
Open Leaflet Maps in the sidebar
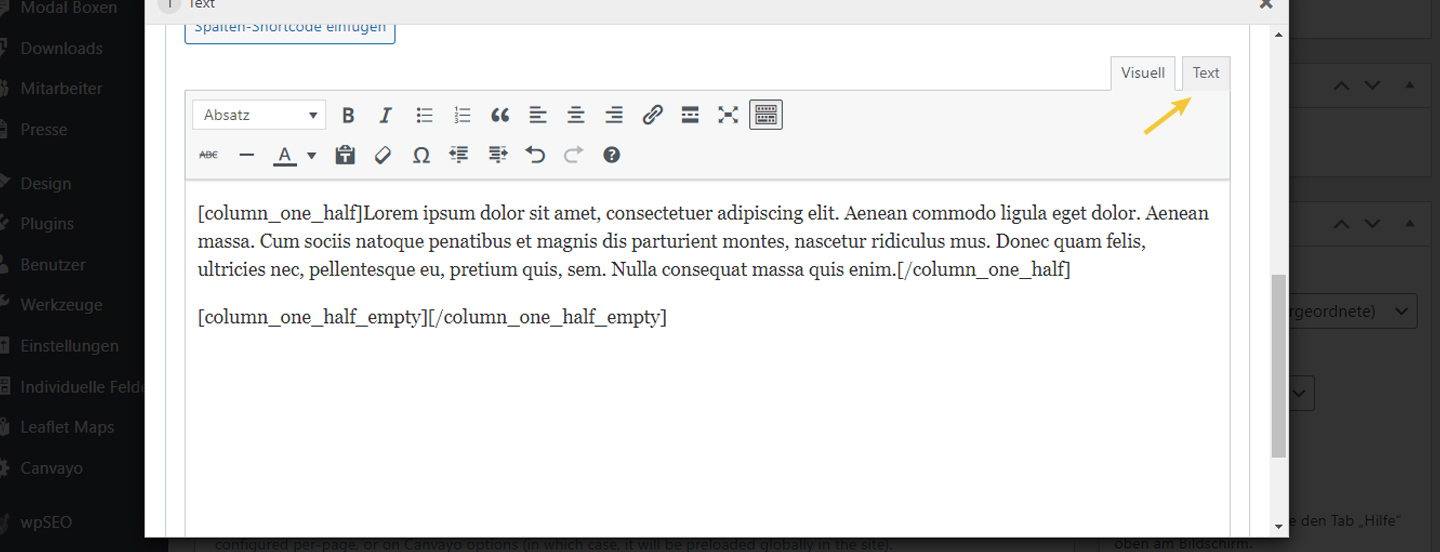(67, 427)
